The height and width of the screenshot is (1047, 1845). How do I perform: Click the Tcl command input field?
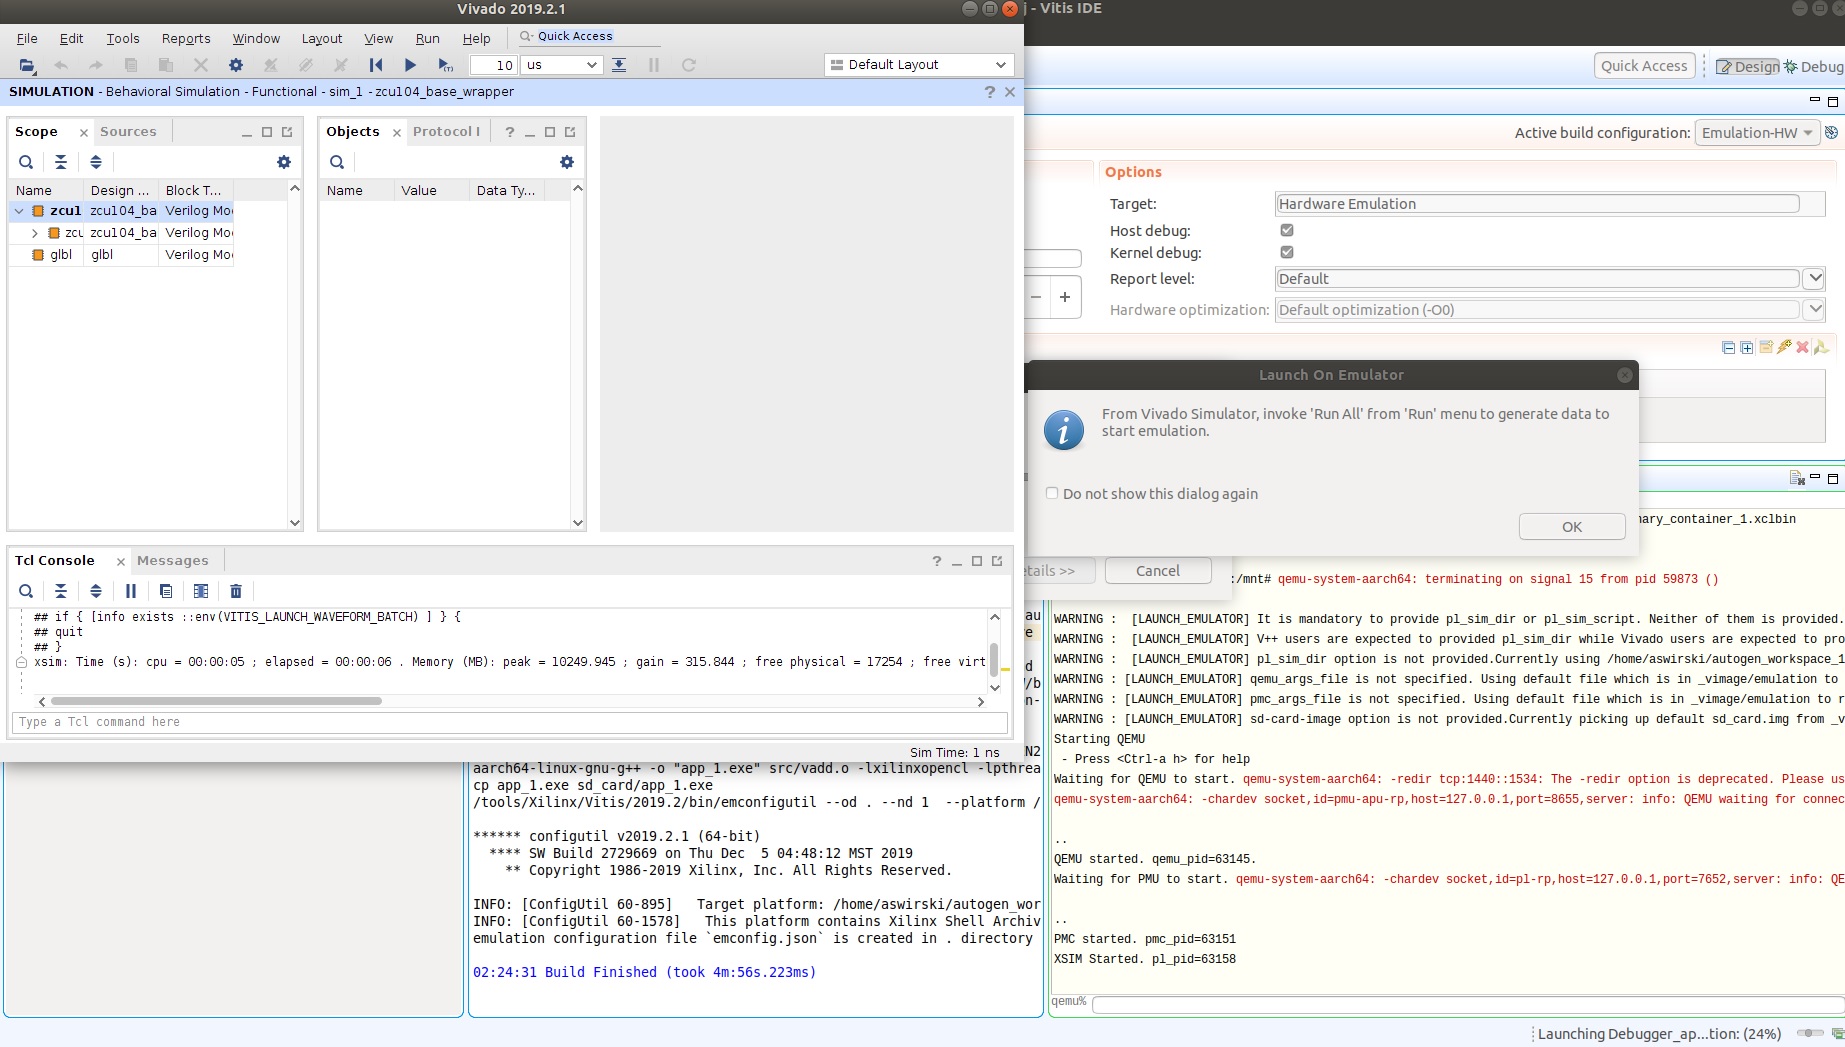point(509,722)
